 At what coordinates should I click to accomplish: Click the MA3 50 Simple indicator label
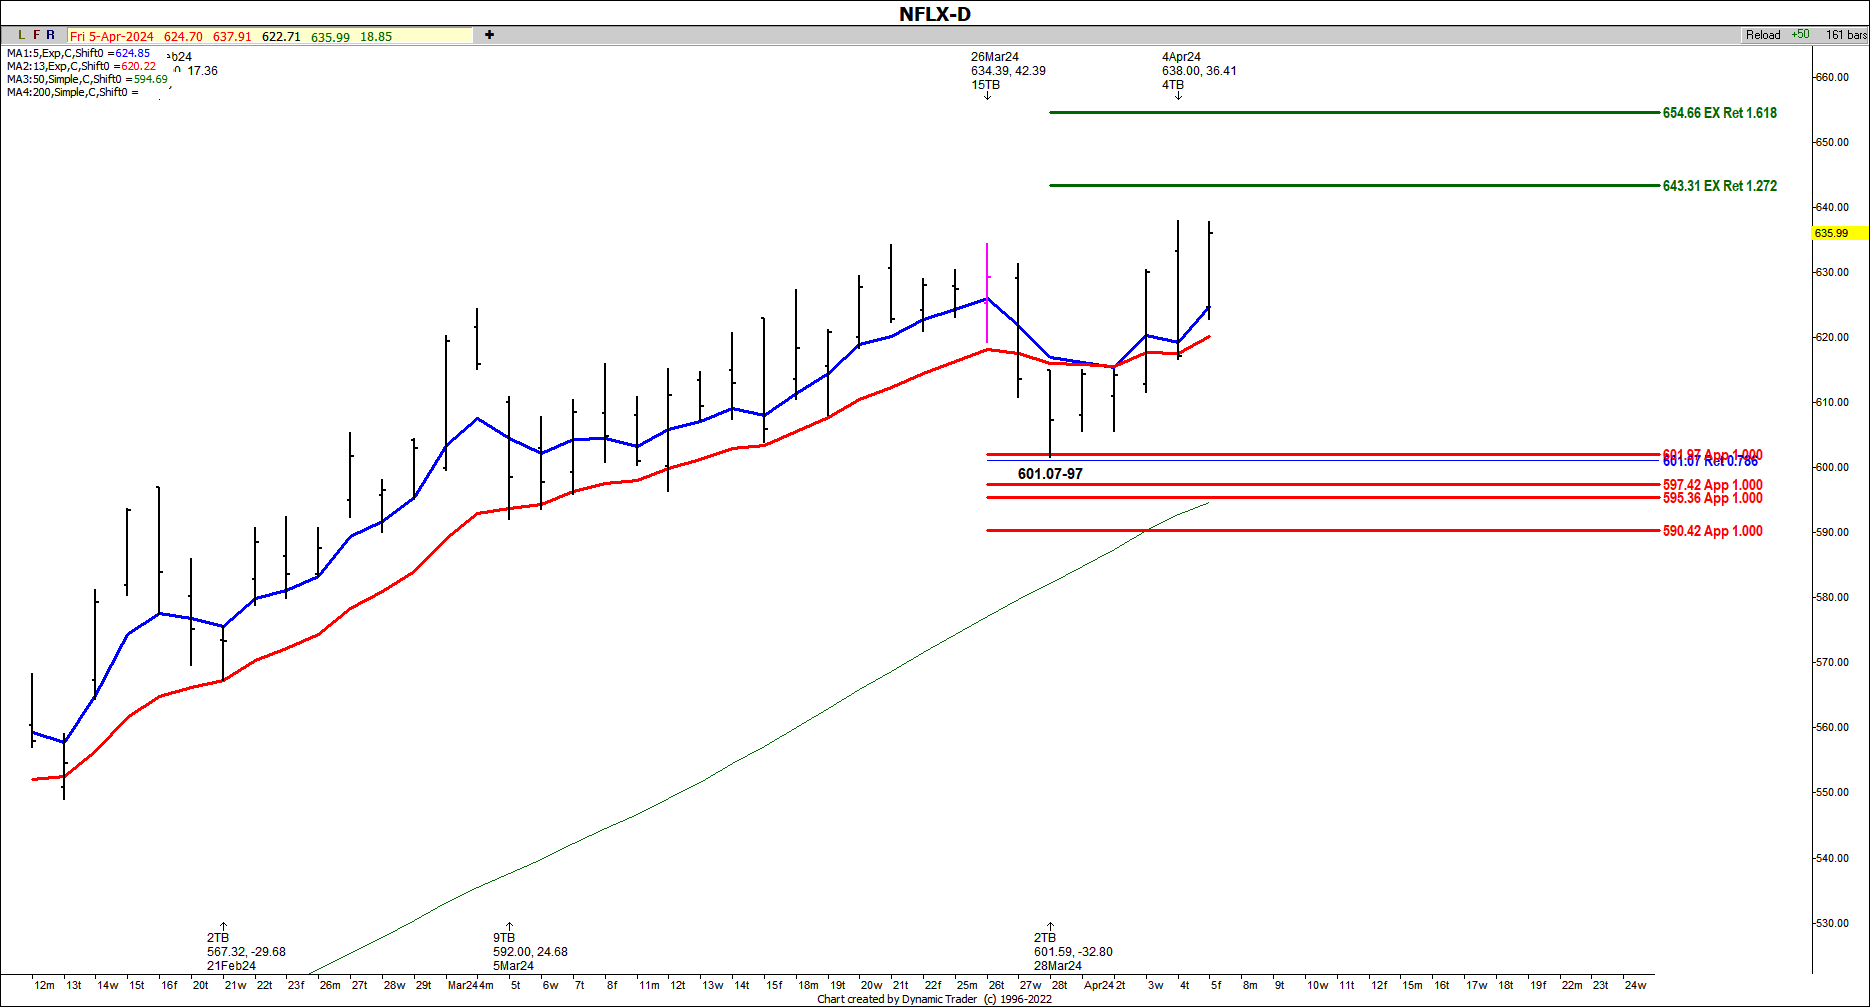87,79
